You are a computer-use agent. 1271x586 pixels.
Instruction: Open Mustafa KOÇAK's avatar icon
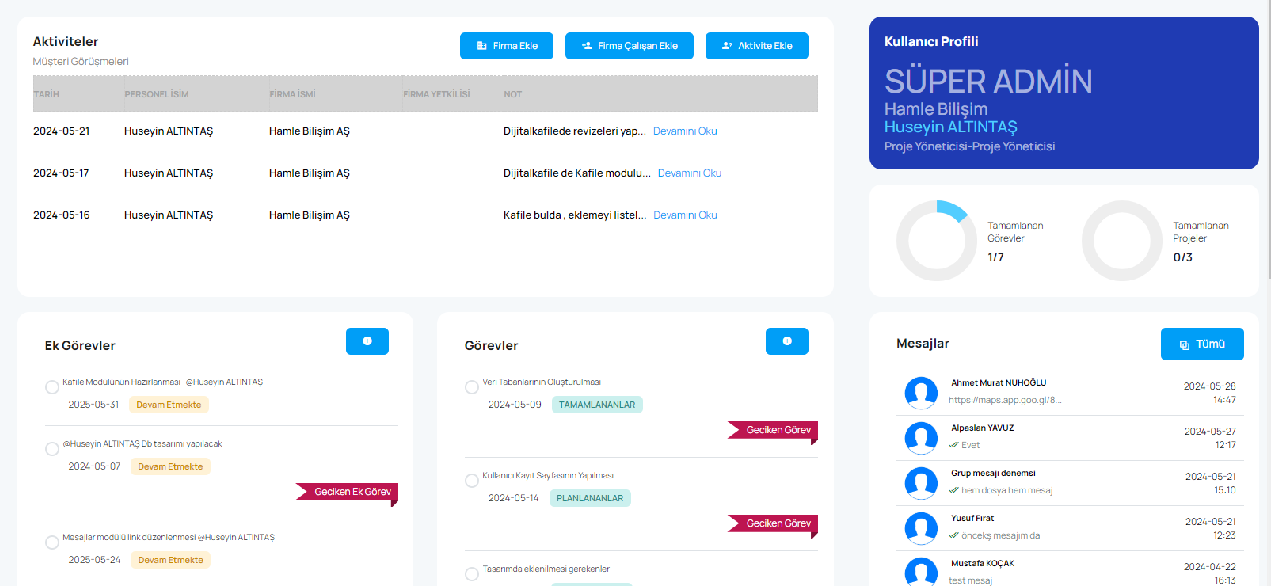(920, 572)
